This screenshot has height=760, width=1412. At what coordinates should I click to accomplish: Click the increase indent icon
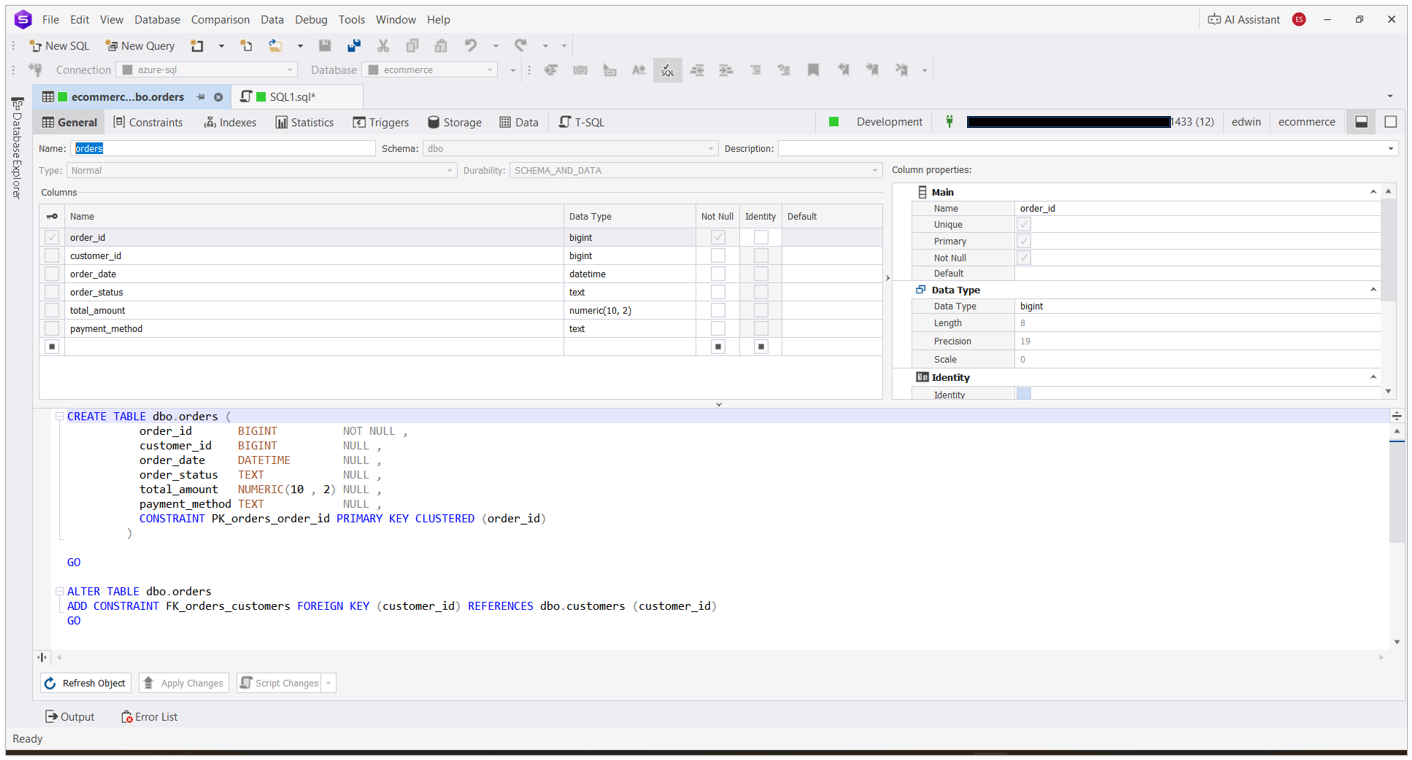click(x=726, y=70)
